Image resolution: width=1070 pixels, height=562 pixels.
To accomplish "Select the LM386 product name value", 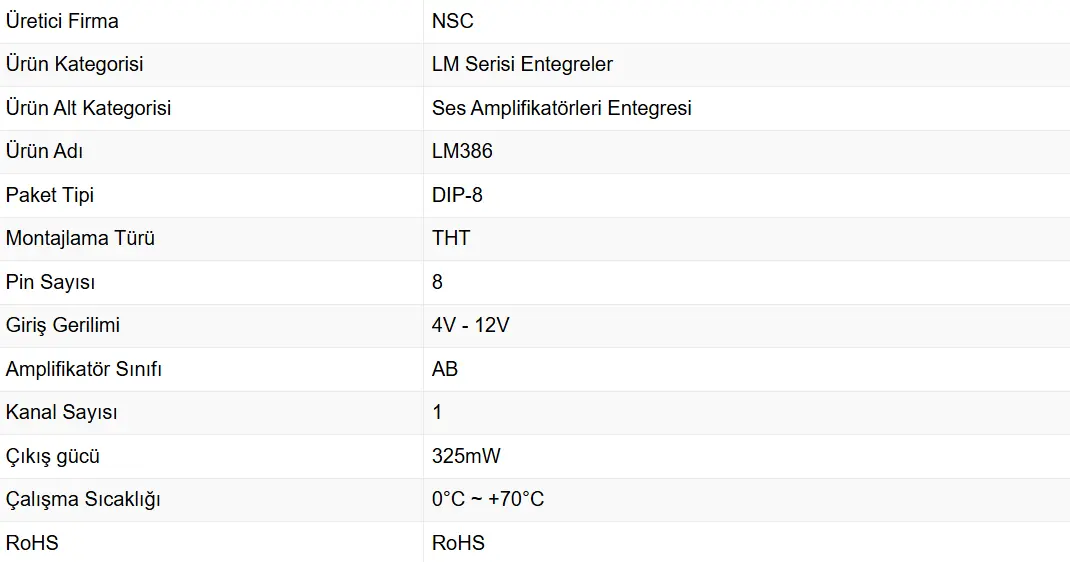I will (462, 151).
